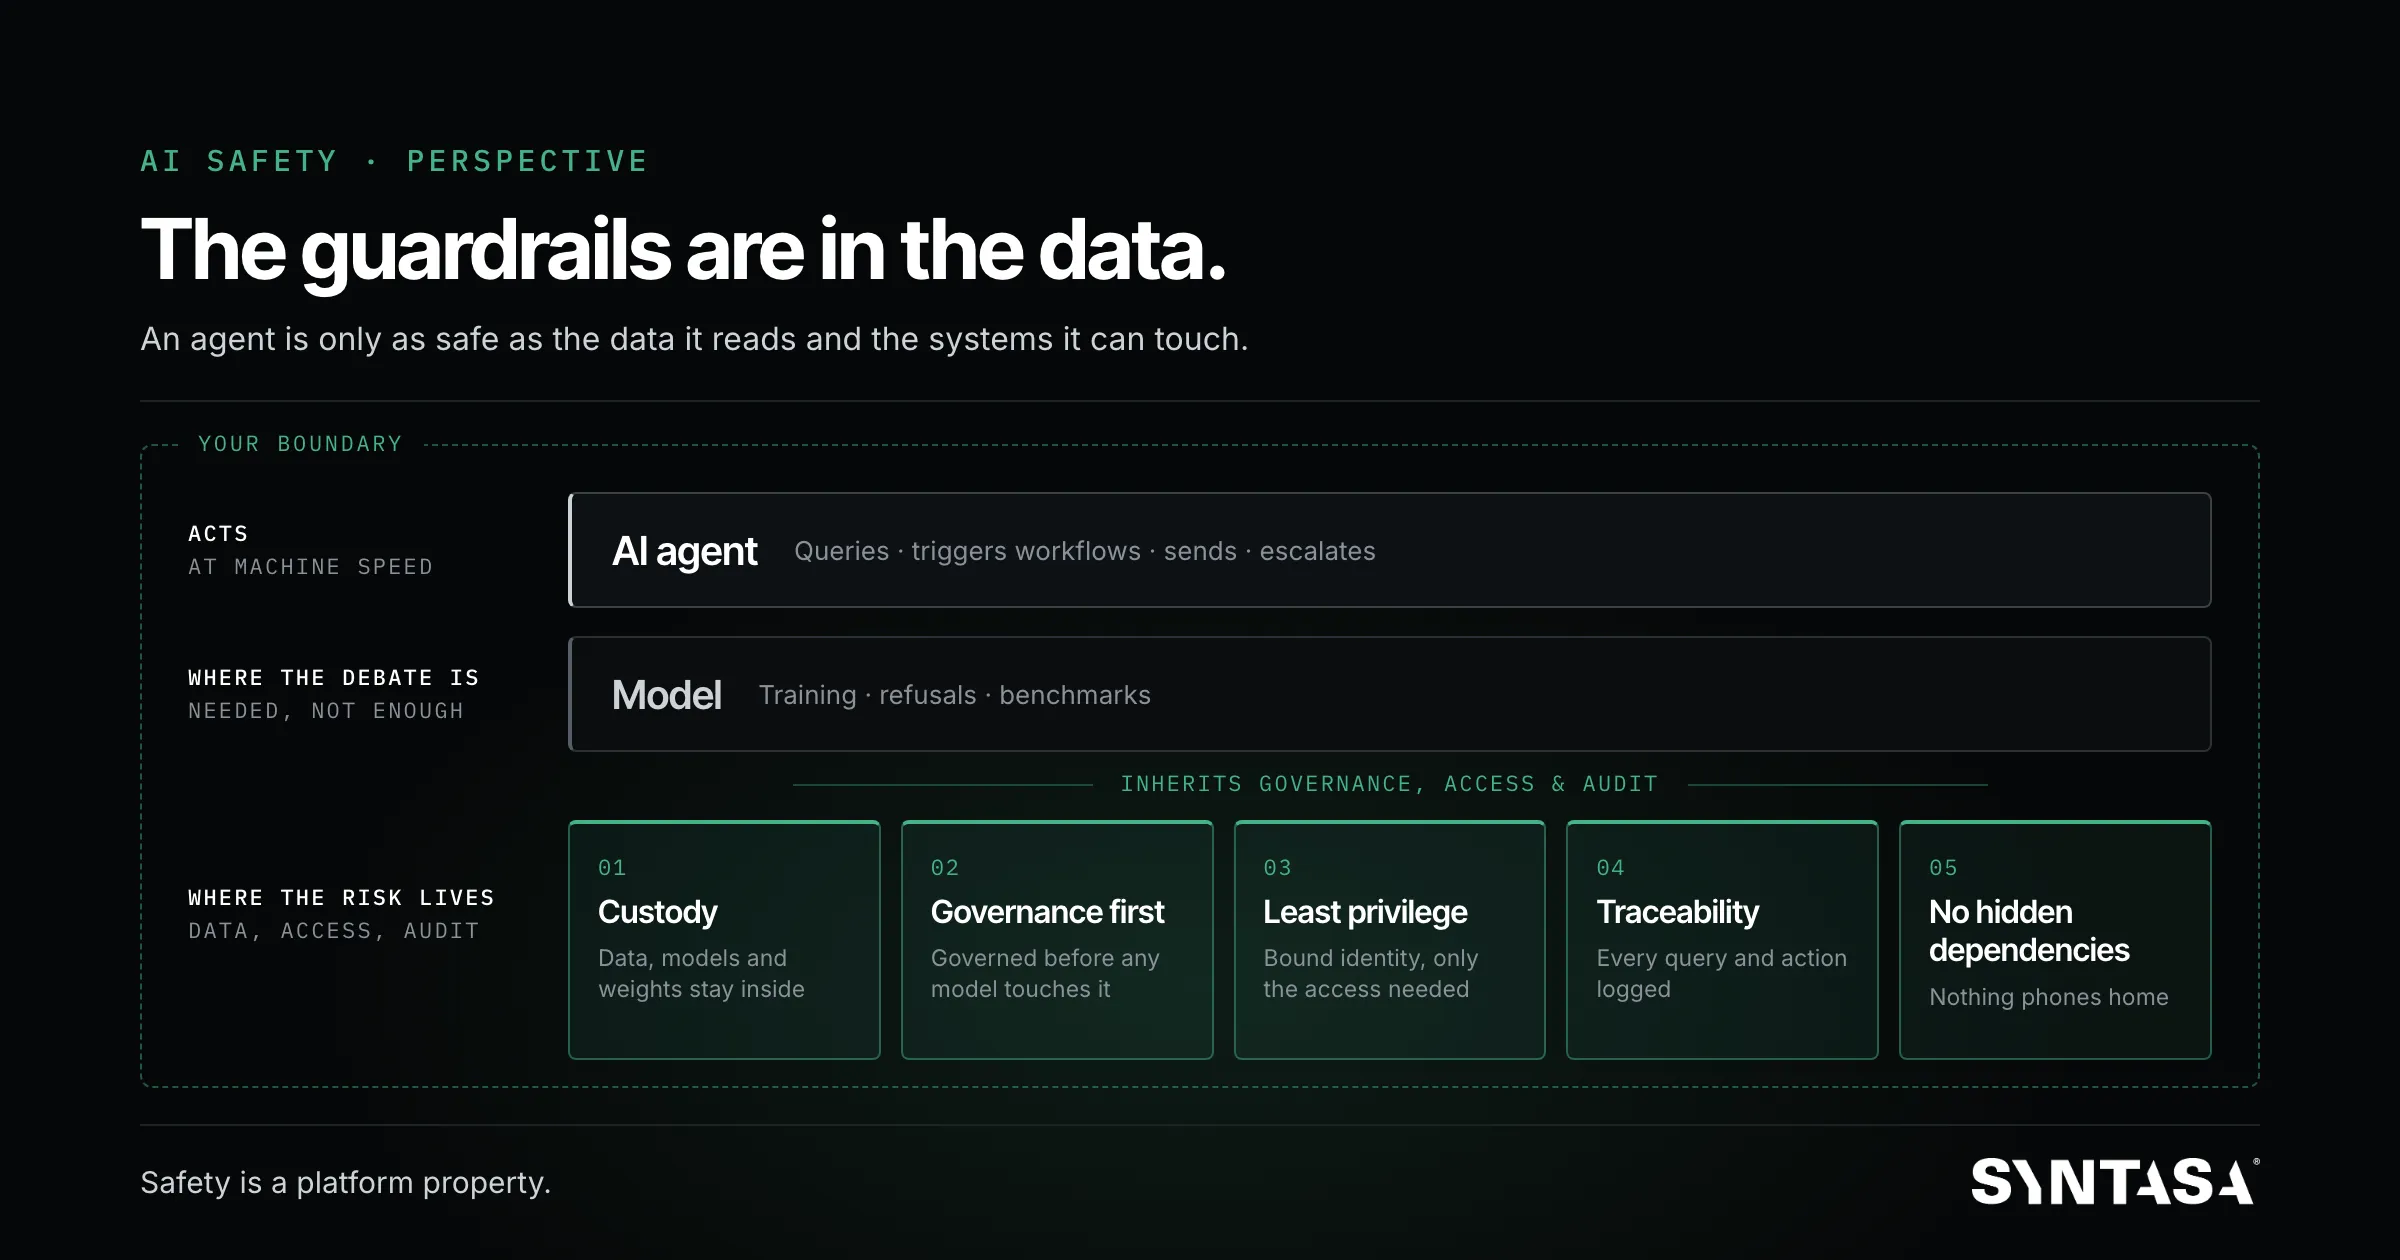The height and width of the screenshot is (1260, 2400).
Task: Click 'Queries · triggers workflows · sends · escalates'
Action: click(x=1085, y=551)
